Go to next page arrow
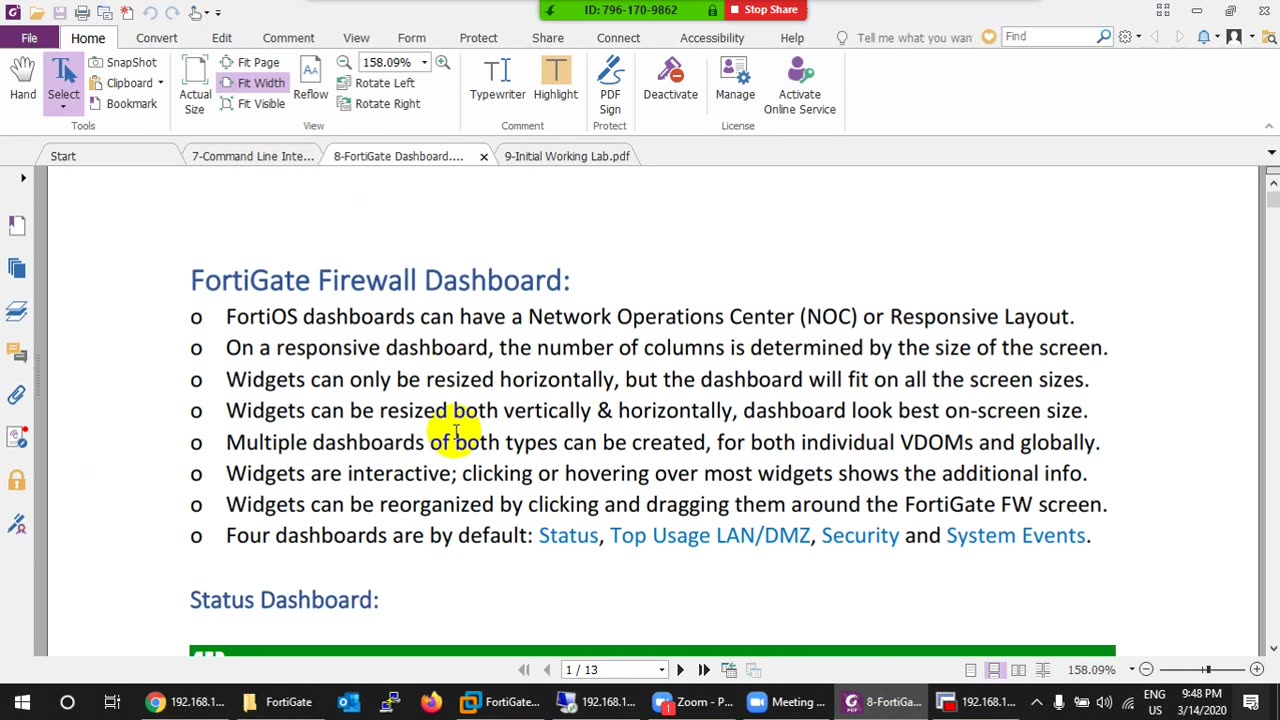The image size is (1280, 720). click(680, 670)
